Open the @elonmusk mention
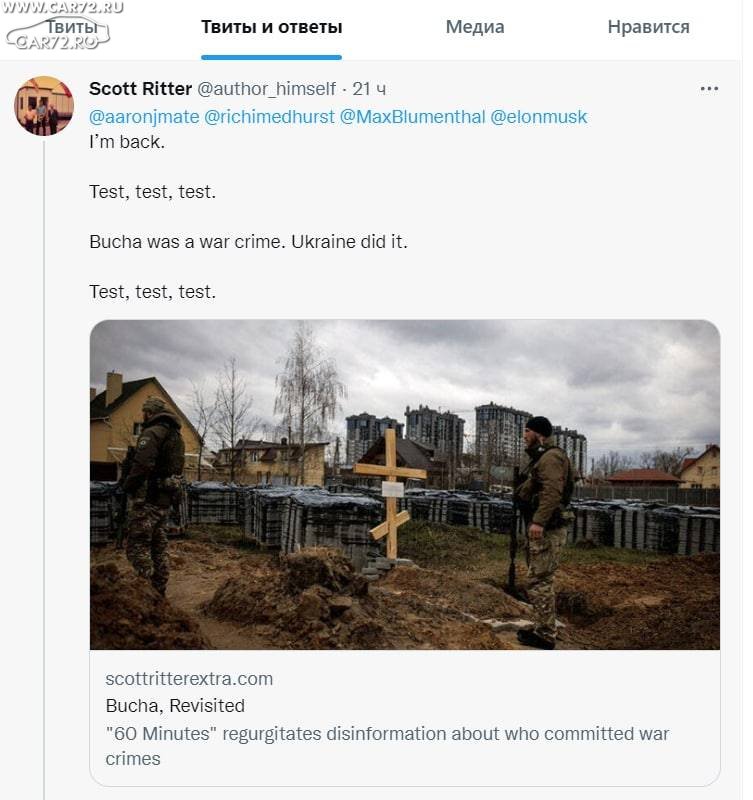Screen dimensions: 753x800 tap(539, 117)
